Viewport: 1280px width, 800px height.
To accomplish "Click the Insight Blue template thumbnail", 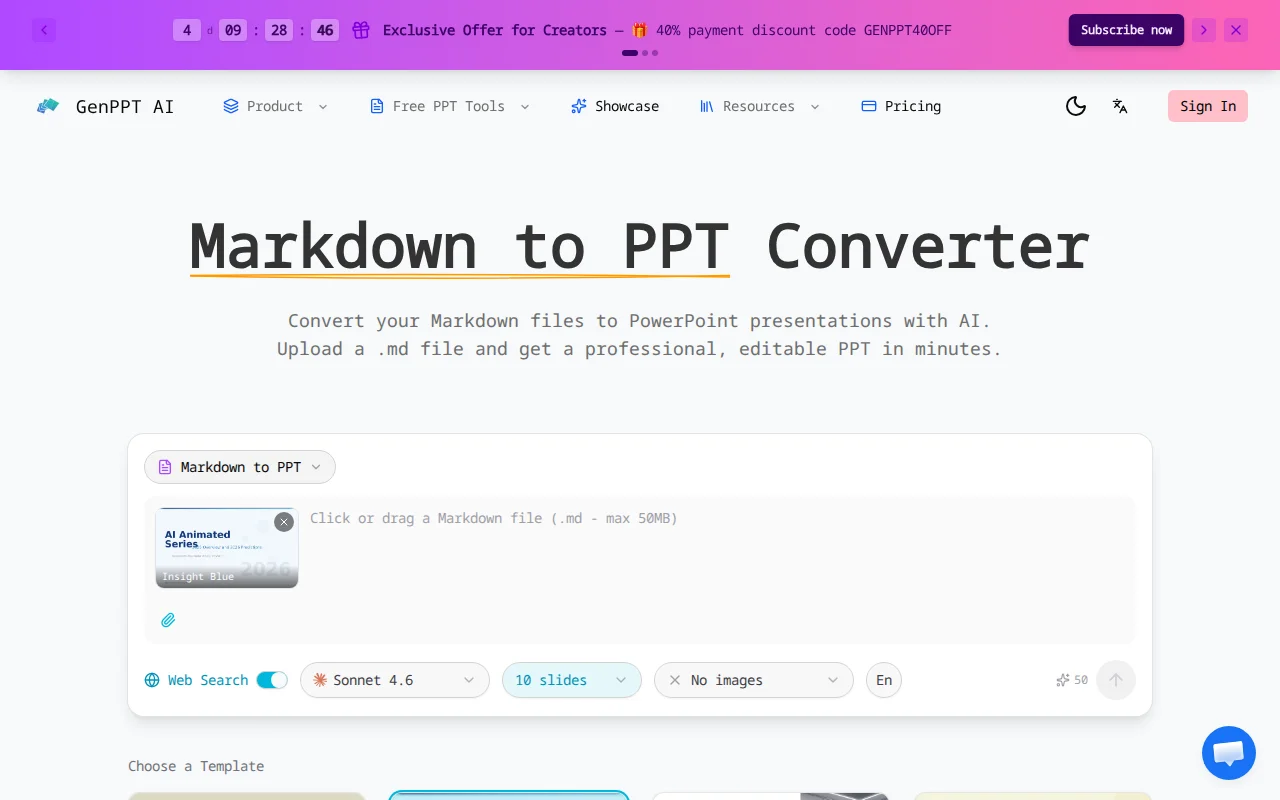I will click(x=227, y=548).
